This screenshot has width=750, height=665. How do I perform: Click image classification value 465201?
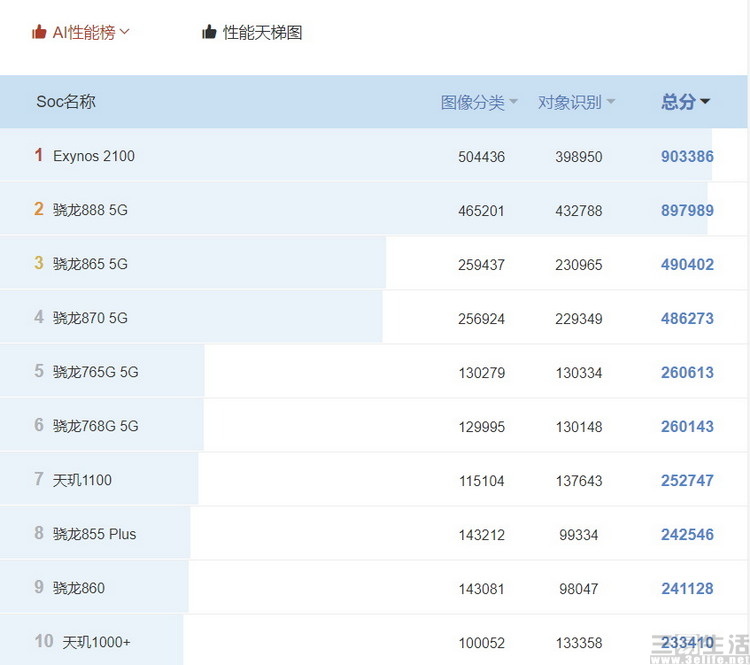(x=482, y=211)
